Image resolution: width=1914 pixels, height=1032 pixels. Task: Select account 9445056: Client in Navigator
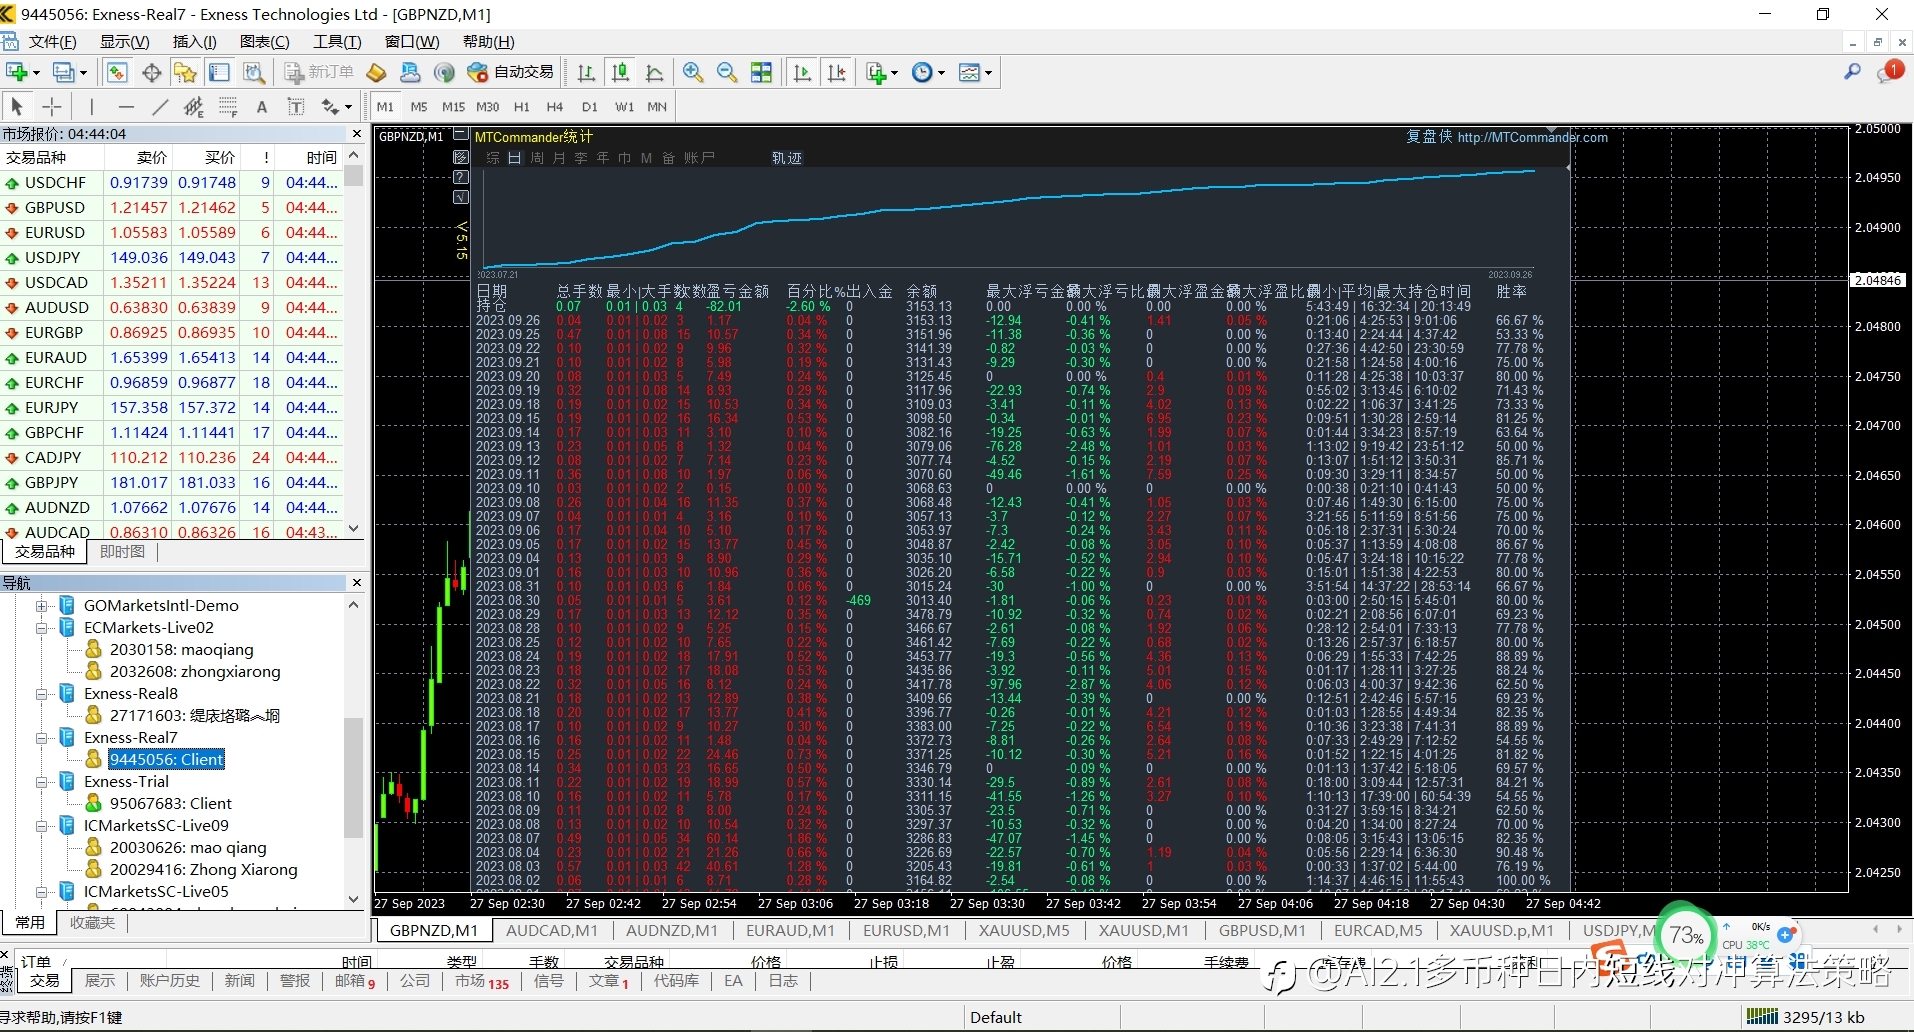point(166,760)
